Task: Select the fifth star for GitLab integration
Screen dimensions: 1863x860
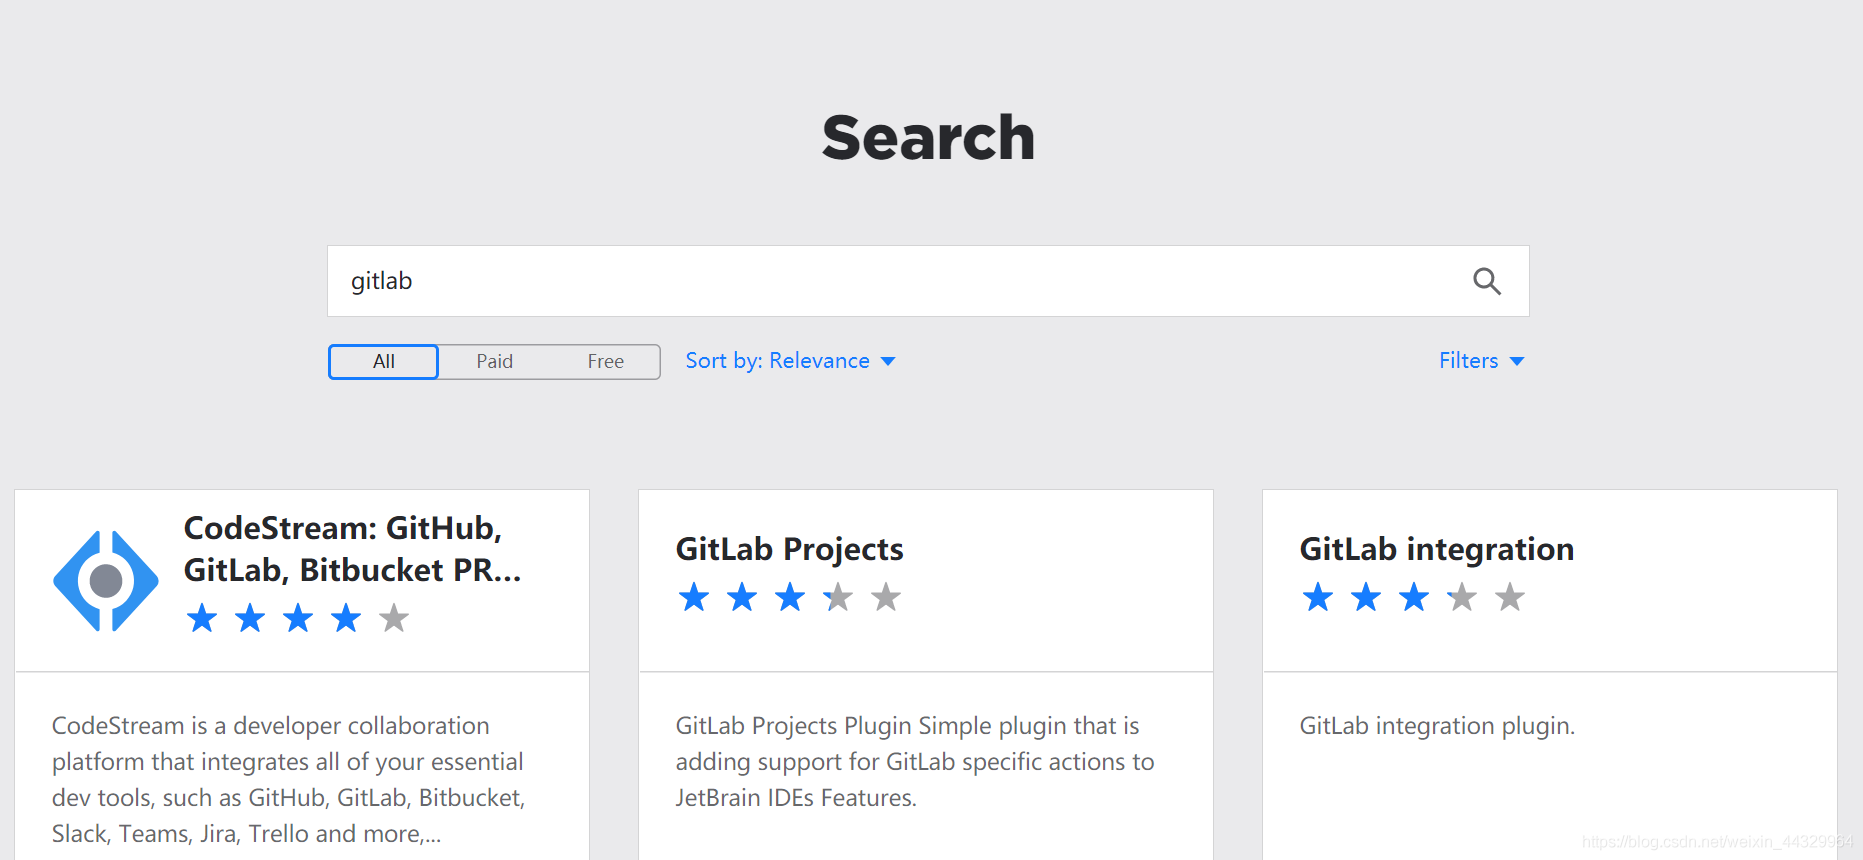Action: tap(1509, 596)
